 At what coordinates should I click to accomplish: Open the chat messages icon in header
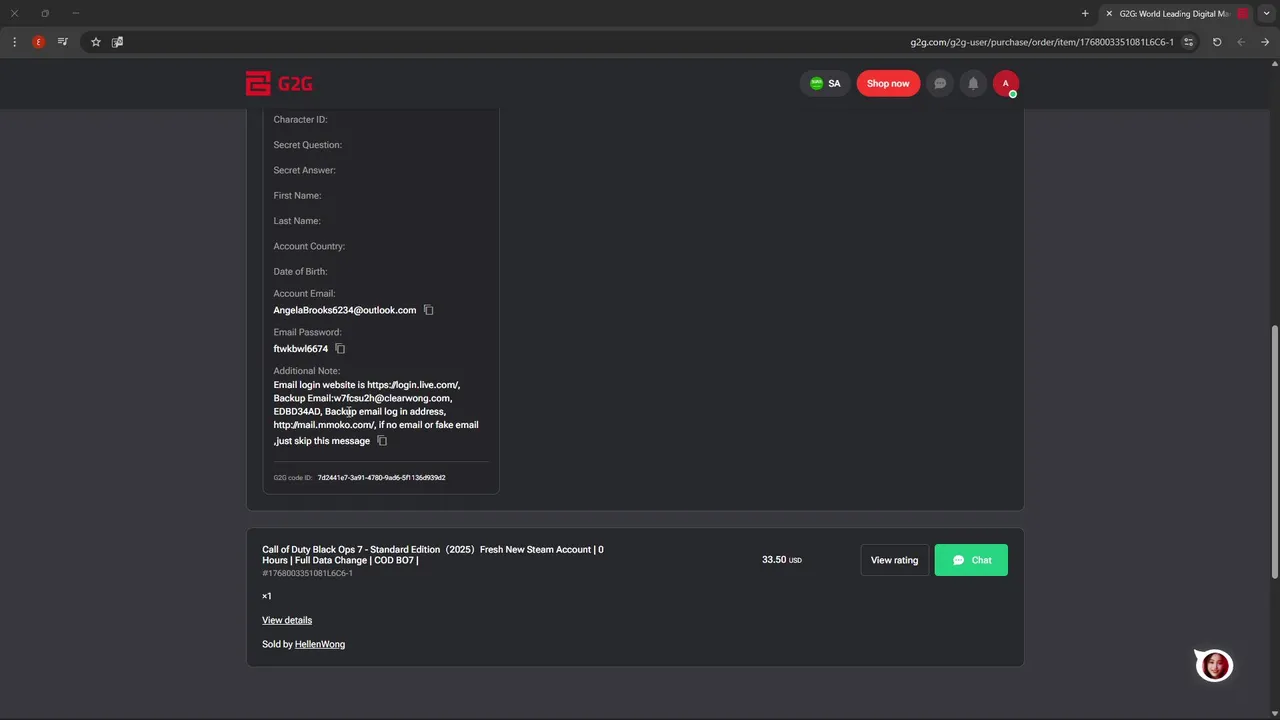coord(940,84)
